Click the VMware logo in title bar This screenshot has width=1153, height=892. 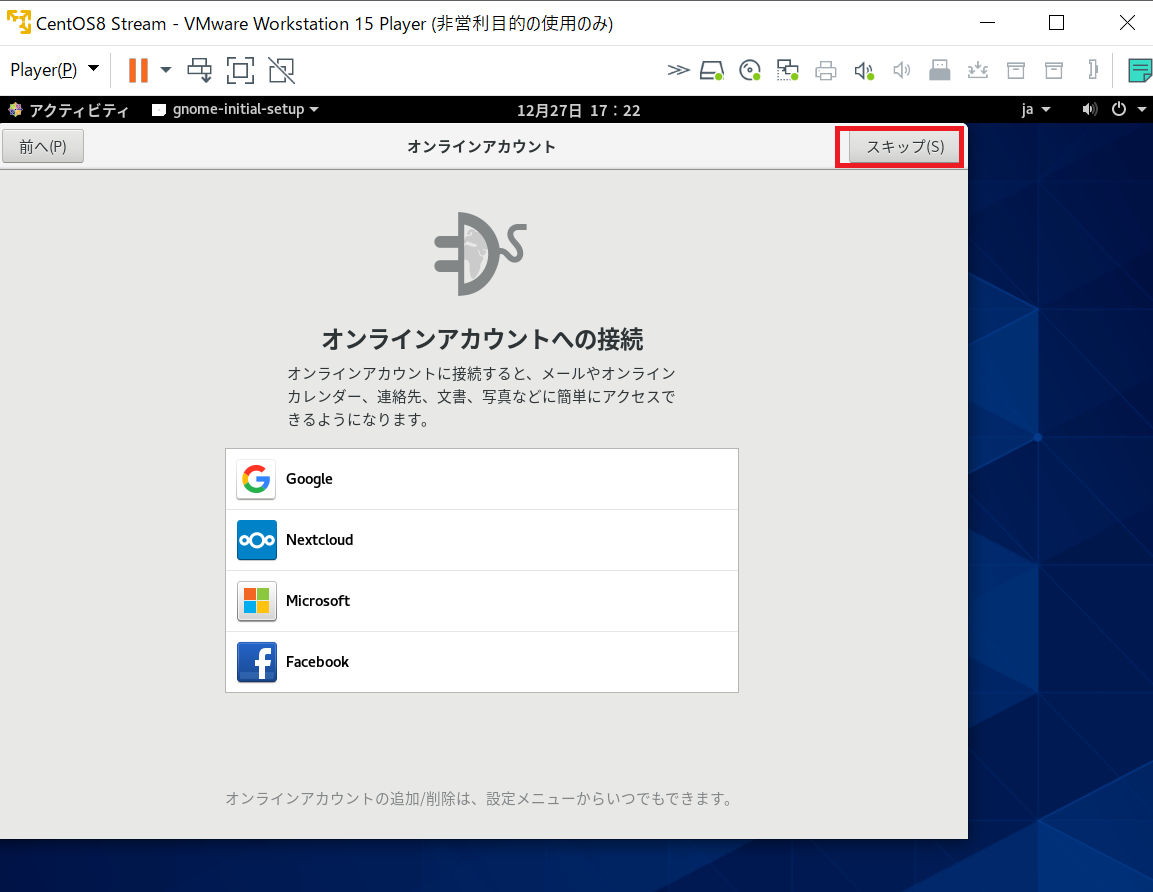tap(19, 23)
